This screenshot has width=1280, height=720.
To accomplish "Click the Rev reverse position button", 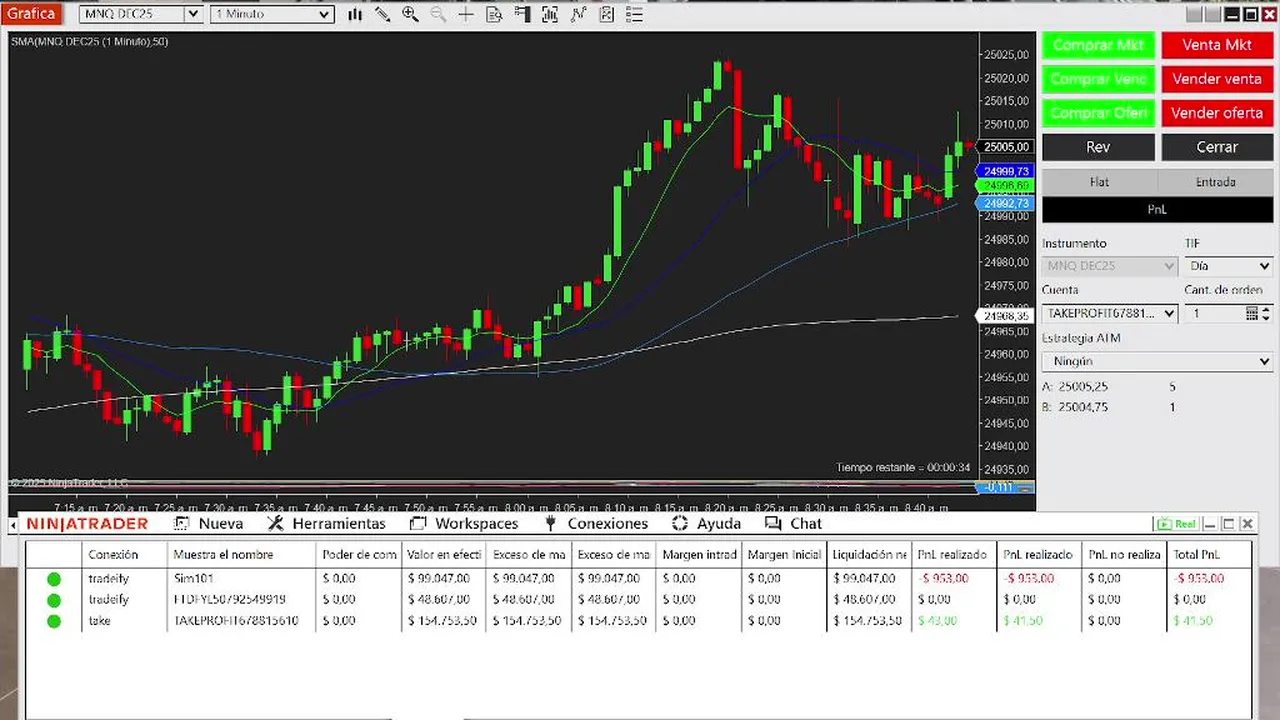I will (x=1098, y=147).
